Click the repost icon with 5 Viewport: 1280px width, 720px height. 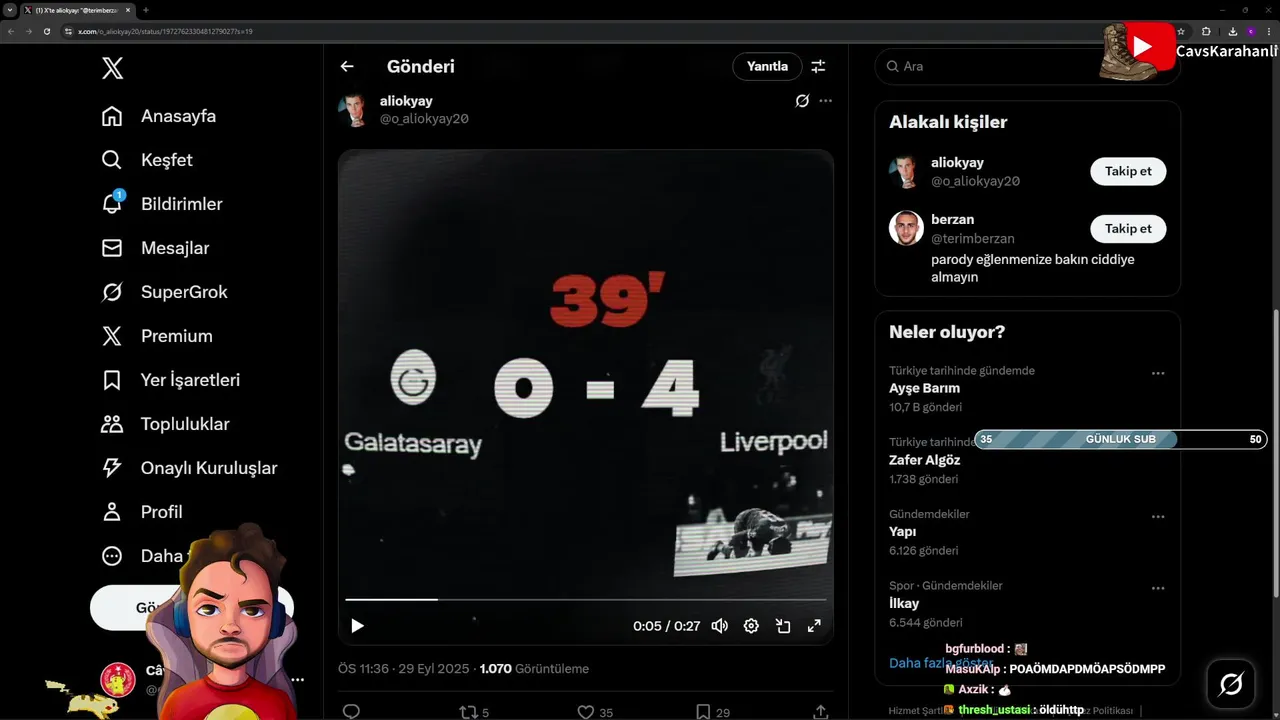474,712
